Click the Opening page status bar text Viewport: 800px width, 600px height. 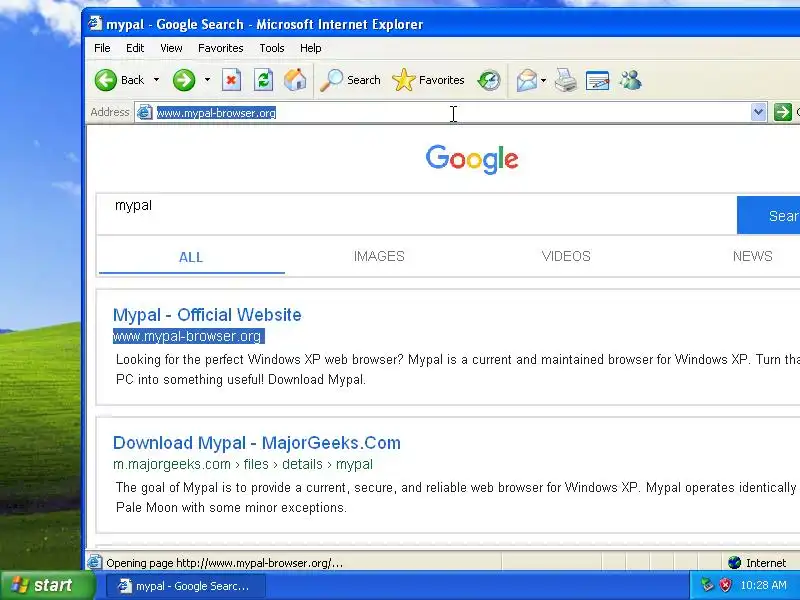224,563
